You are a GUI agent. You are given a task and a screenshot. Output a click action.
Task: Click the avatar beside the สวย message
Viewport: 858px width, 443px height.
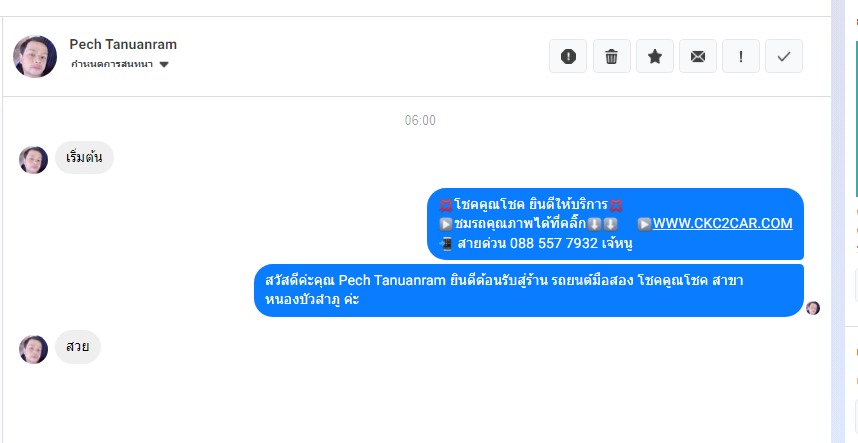click(x=33, y=349)
